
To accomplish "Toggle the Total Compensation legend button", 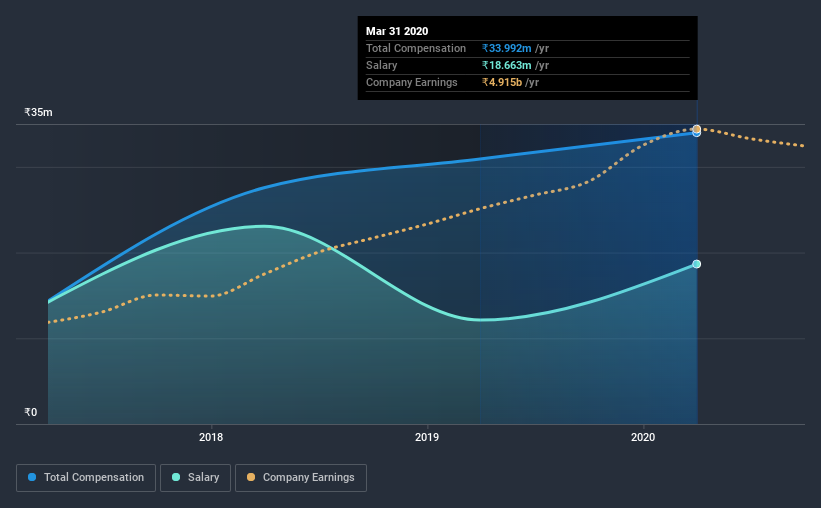I will point(86,478).
